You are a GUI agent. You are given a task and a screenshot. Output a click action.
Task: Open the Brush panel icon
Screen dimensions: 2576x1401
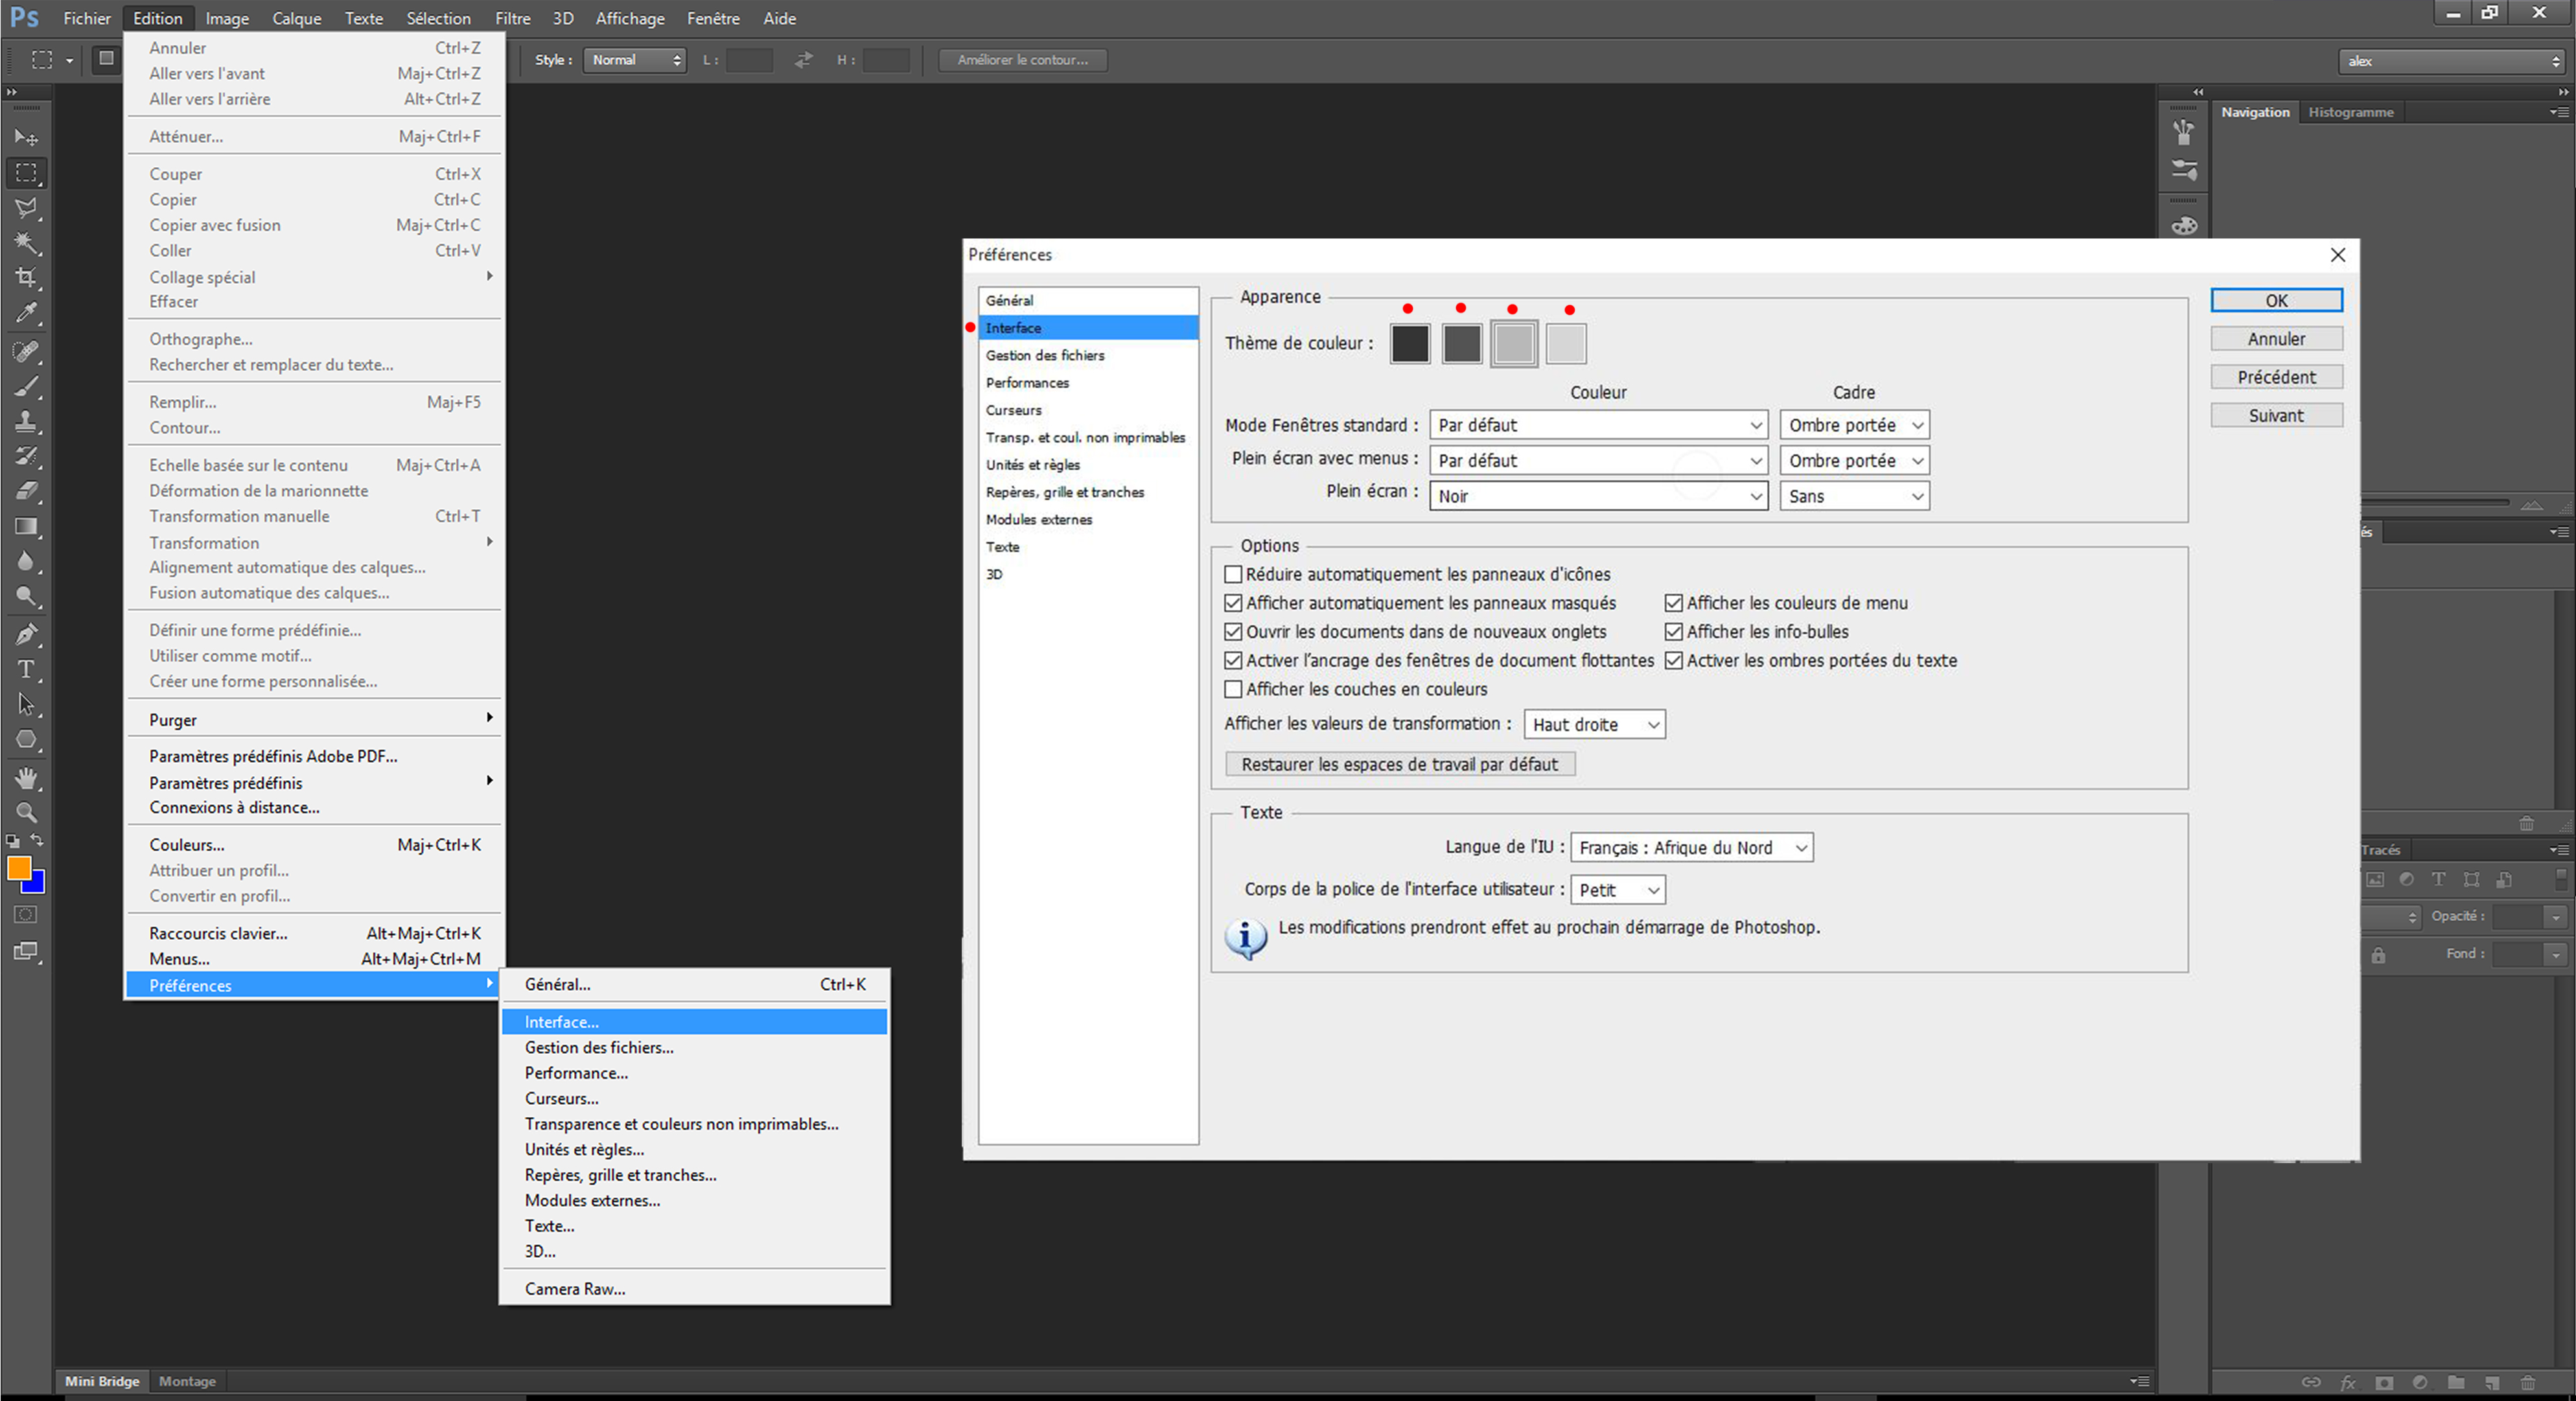coord(2184,170)
